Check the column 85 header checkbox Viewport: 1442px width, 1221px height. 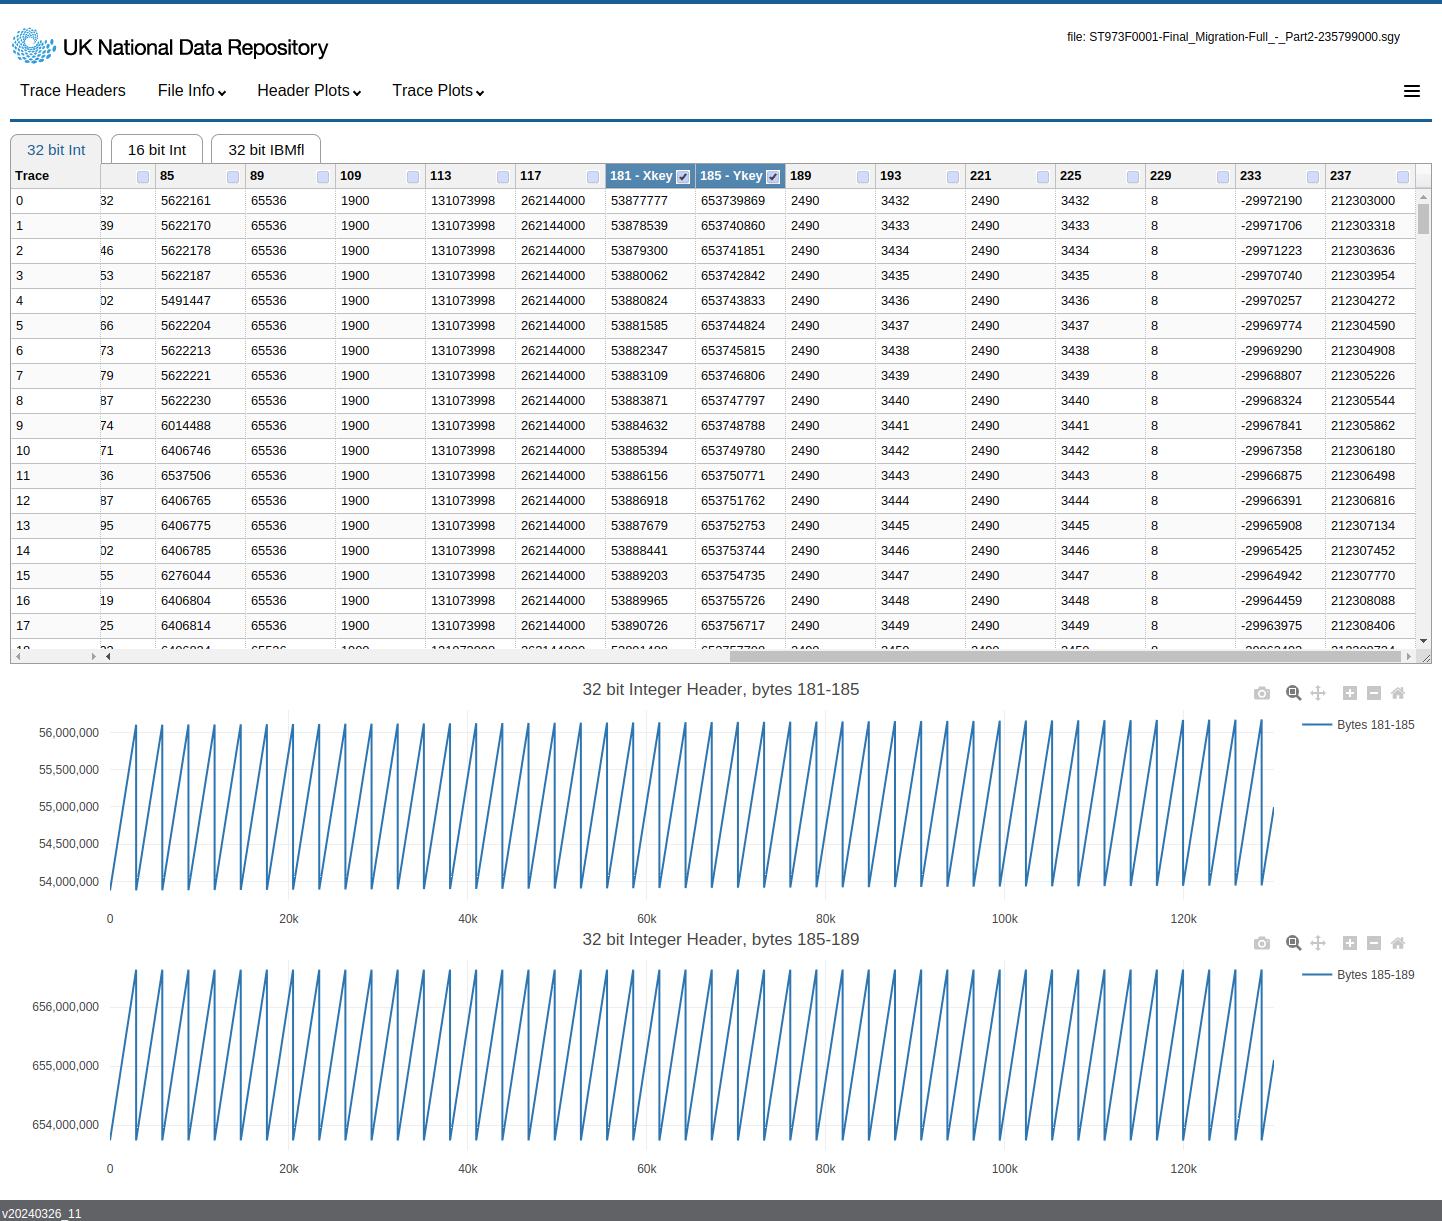[x=233, y=177]
